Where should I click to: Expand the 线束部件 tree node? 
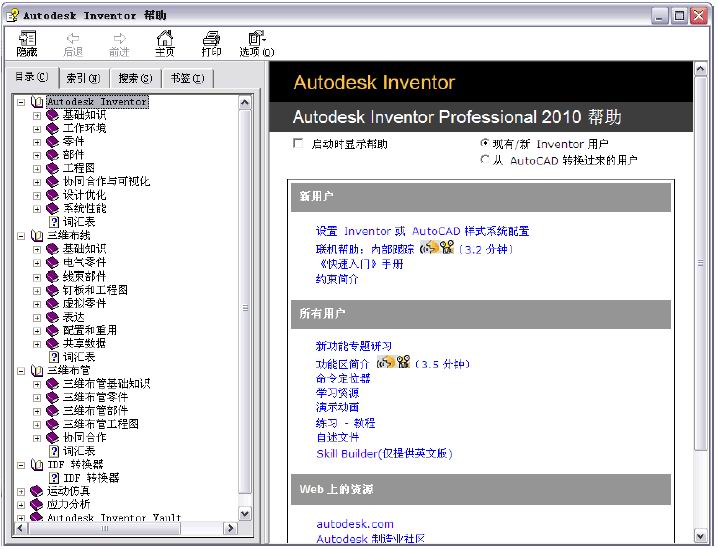tap(37, 277)
